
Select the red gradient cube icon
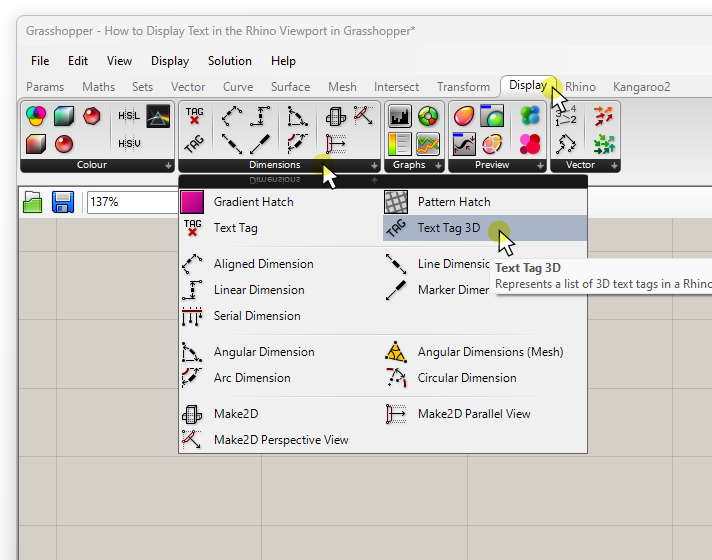pyautogui.click(x=36, y=144)
